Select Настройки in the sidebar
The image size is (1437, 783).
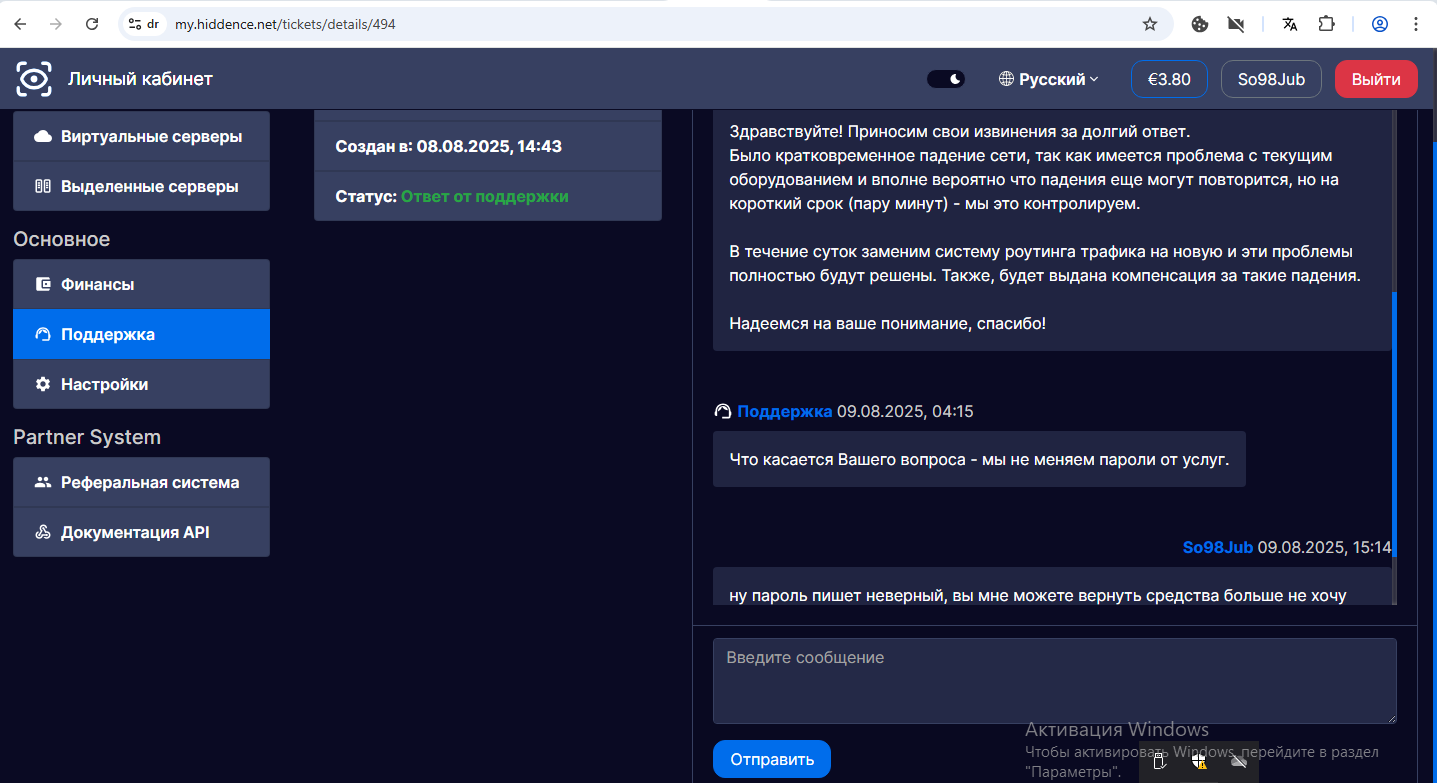[141, 384]
